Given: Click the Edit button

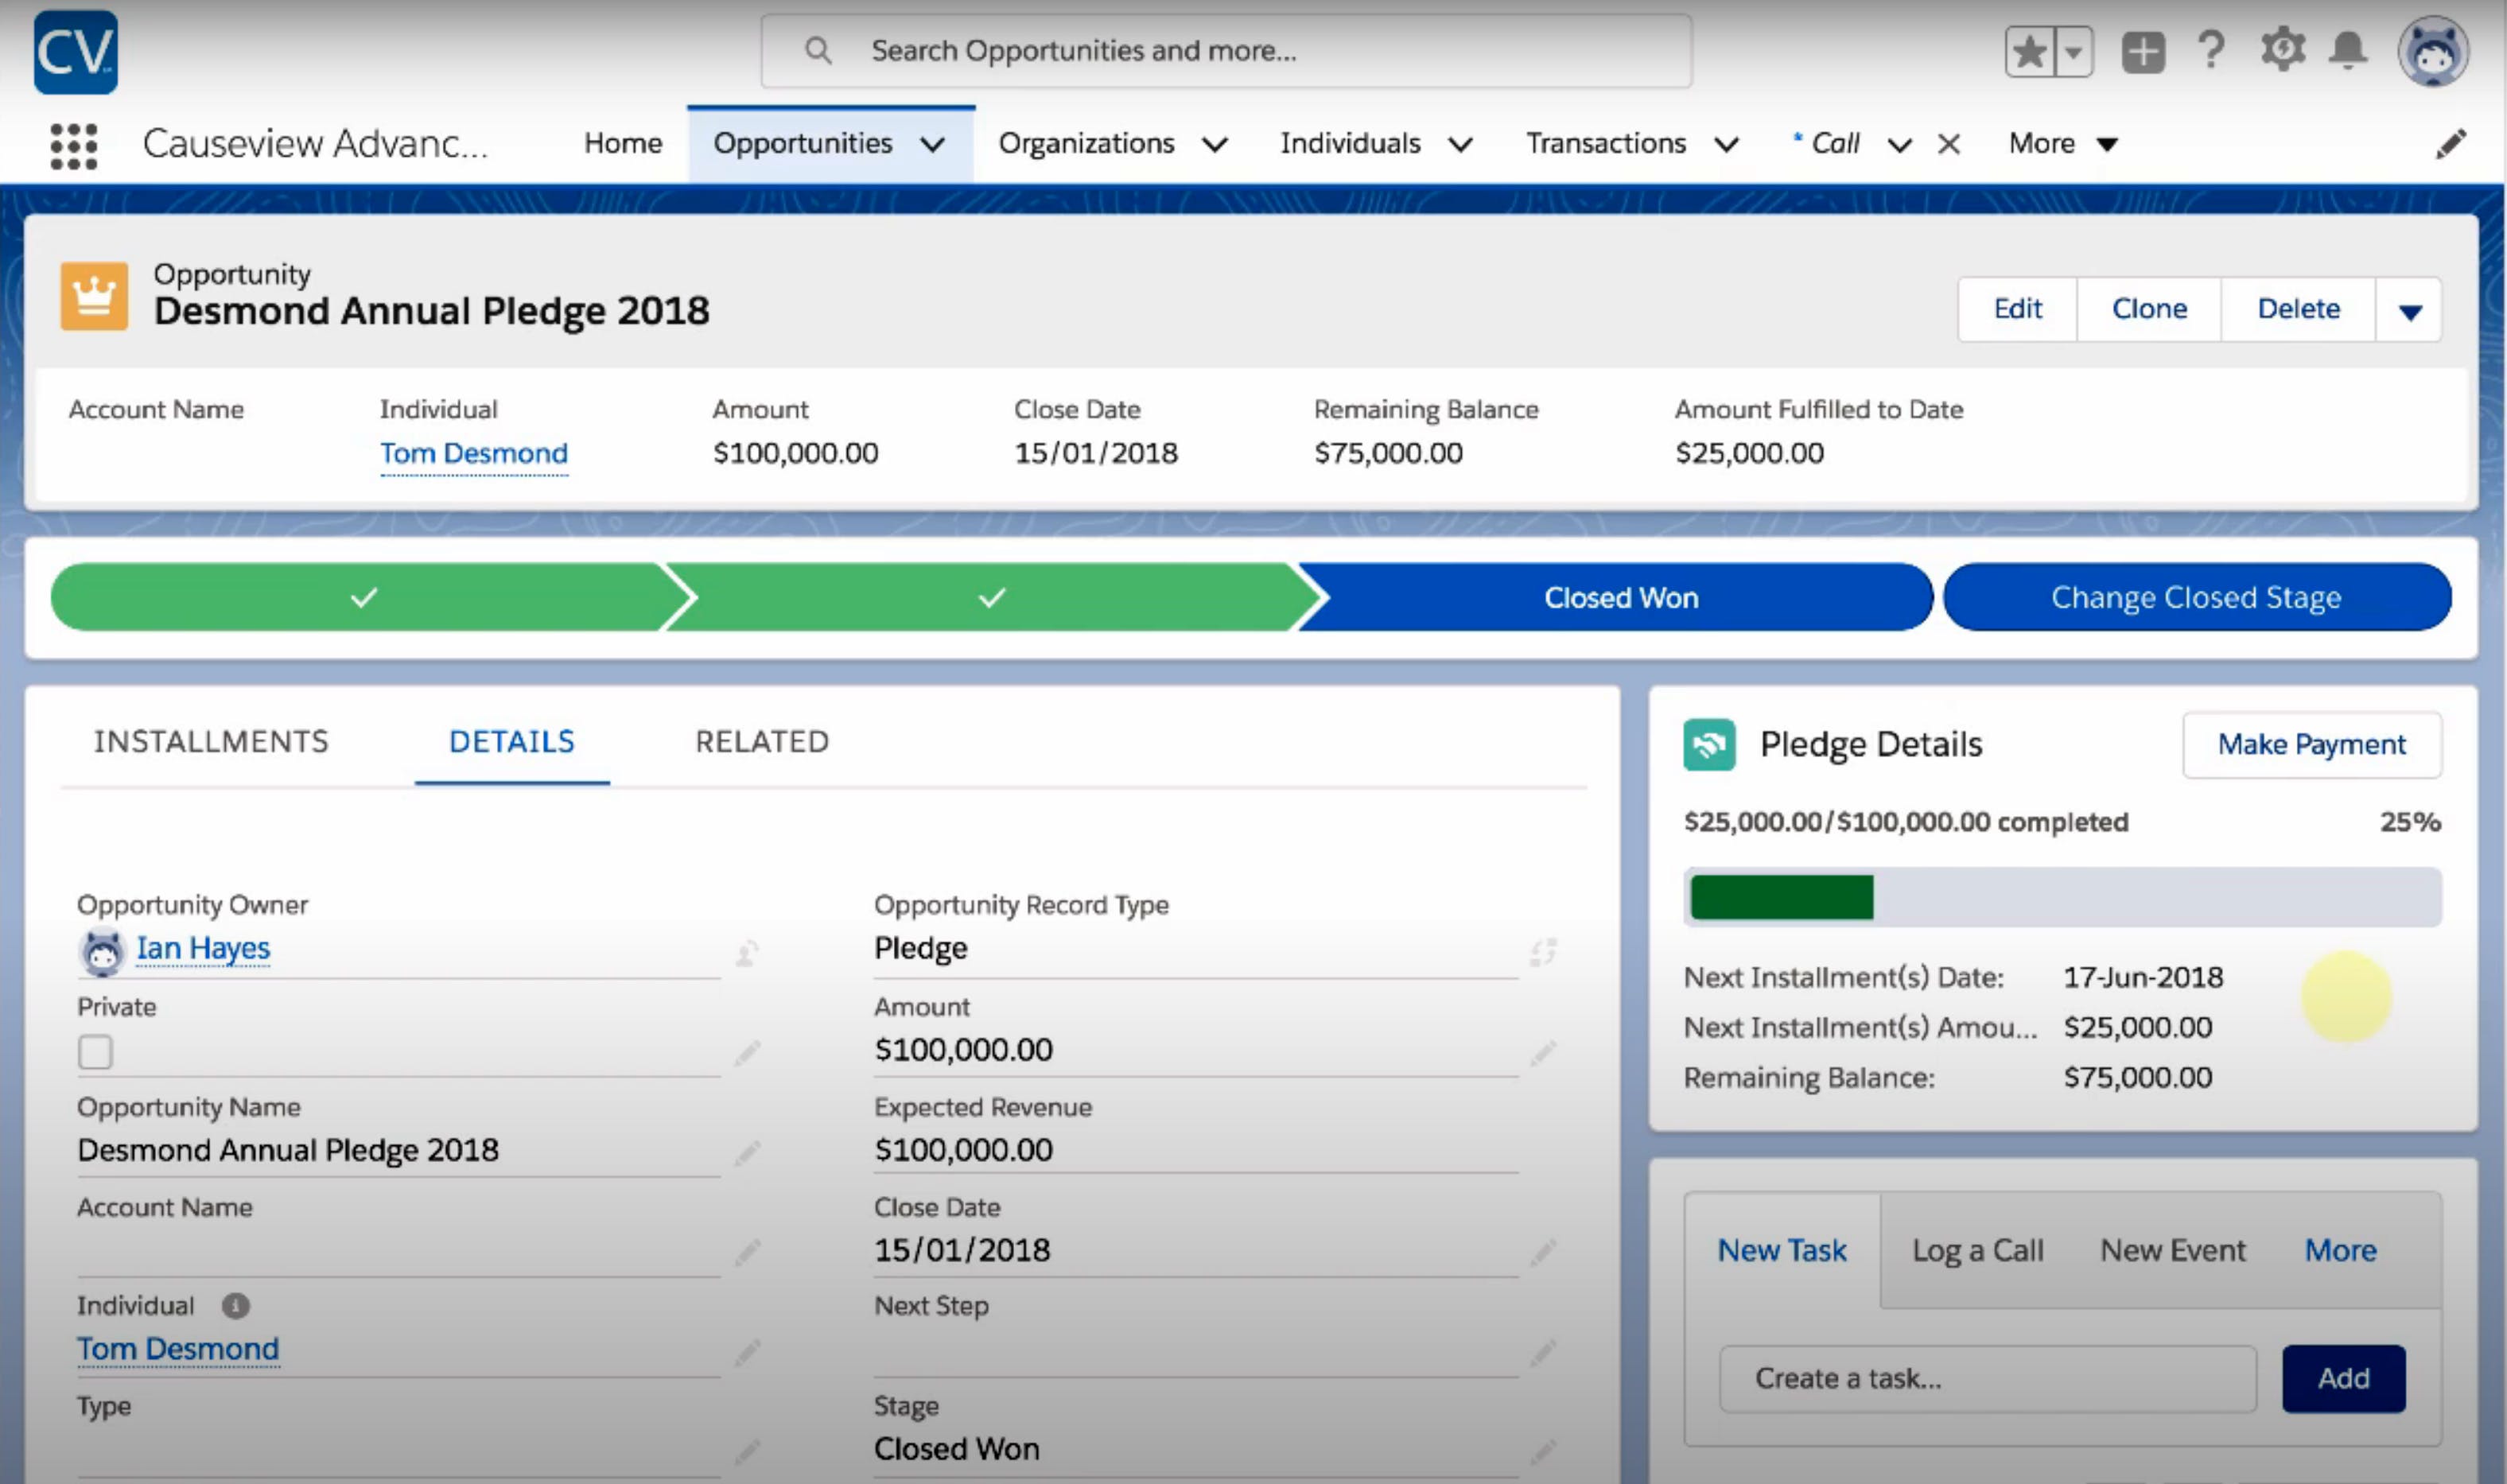Looking at the screenshot, I should coord(2018,310).
